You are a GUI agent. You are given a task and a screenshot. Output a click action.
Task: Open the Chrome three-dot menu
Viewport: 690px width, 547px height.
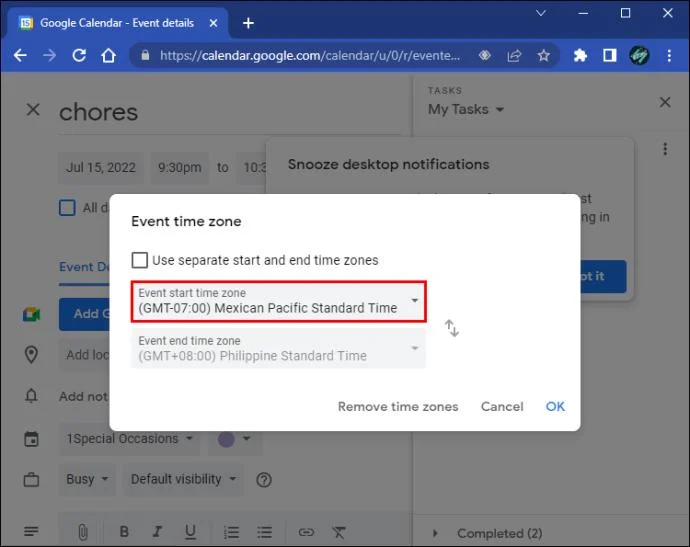point(669,55)
